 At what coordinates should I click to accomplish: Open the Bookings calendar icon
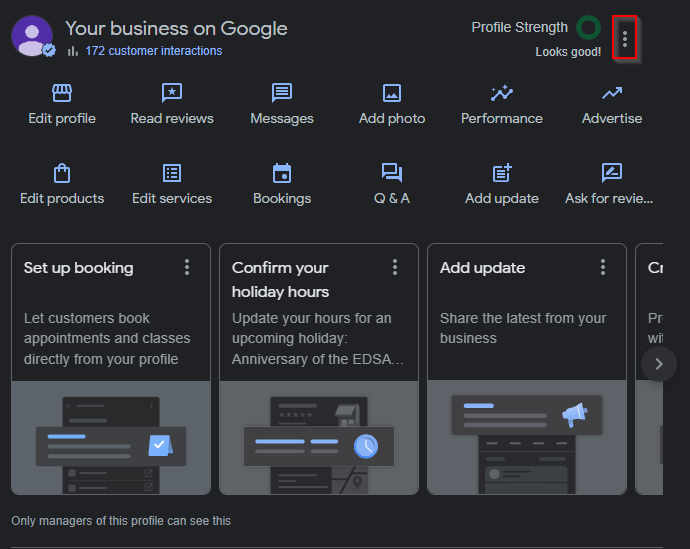click(x=282, y=173)
